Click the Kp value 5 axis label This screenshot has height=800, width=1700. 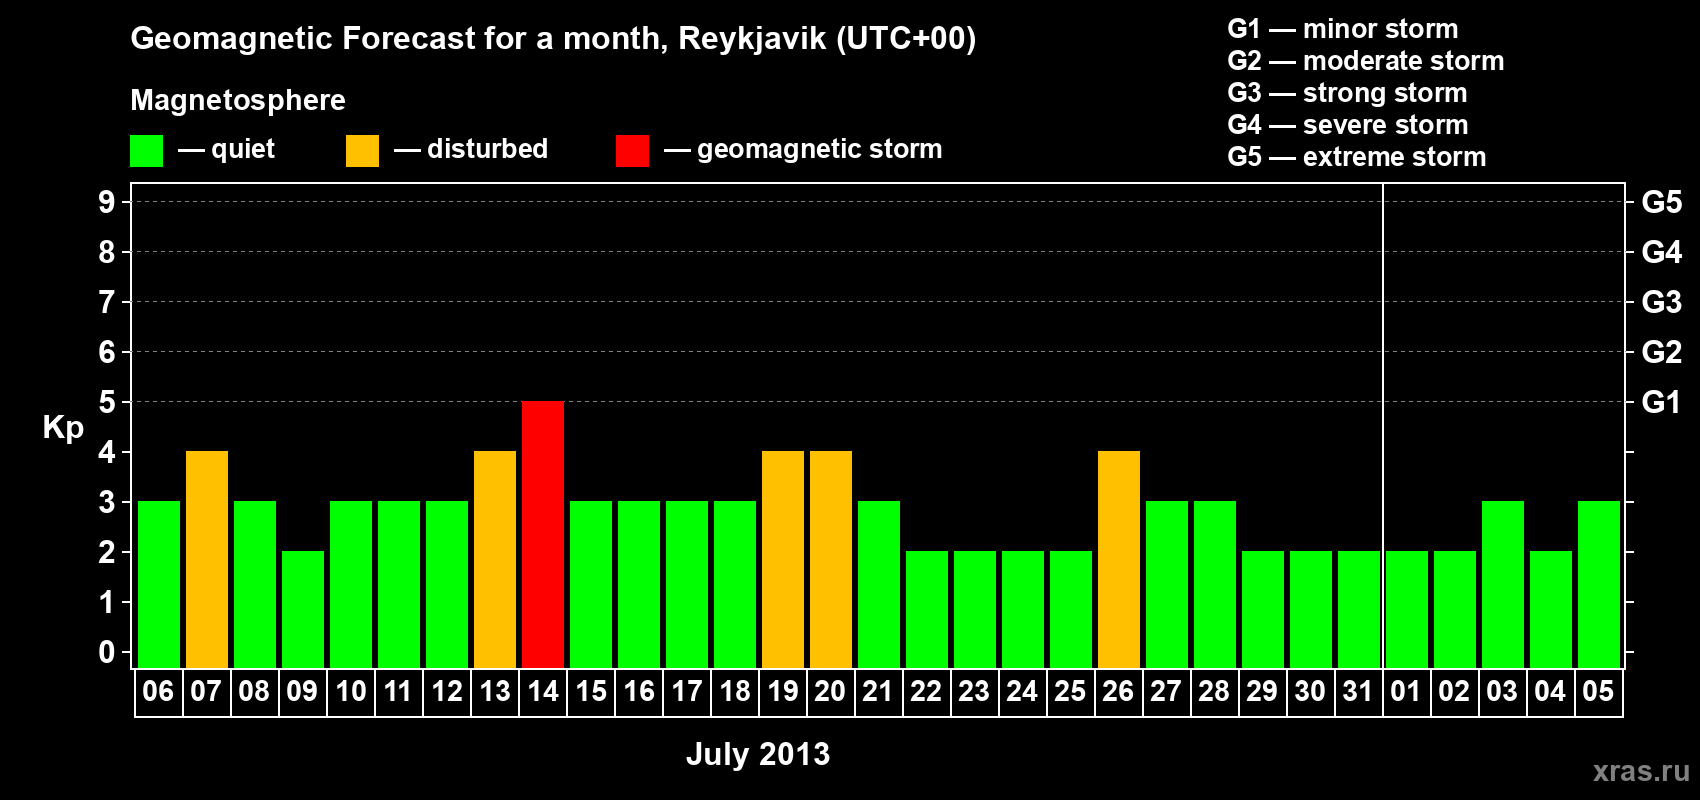[x=107, y=402]
